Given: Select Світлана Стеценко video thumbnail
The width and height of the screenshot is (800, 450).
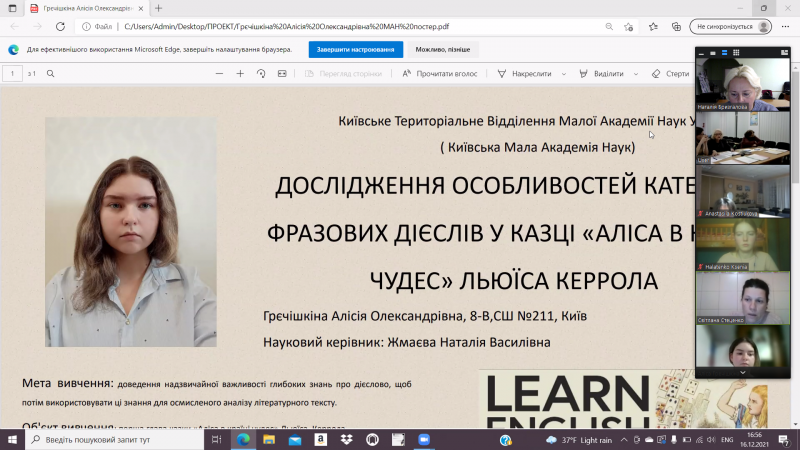Looking at the screenshot, I should click(743, 297).
